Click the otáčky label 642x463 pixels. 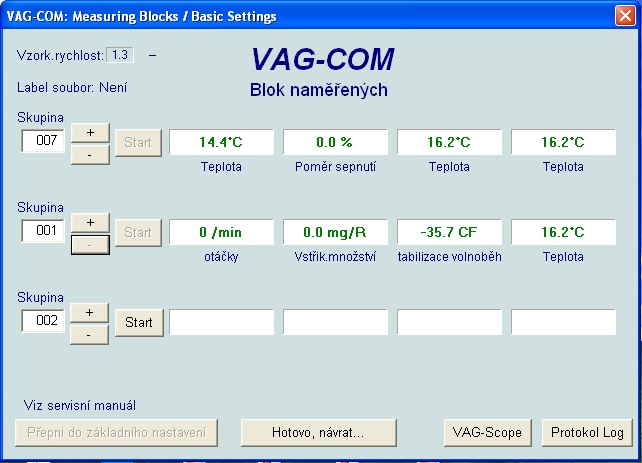(221, 257)
